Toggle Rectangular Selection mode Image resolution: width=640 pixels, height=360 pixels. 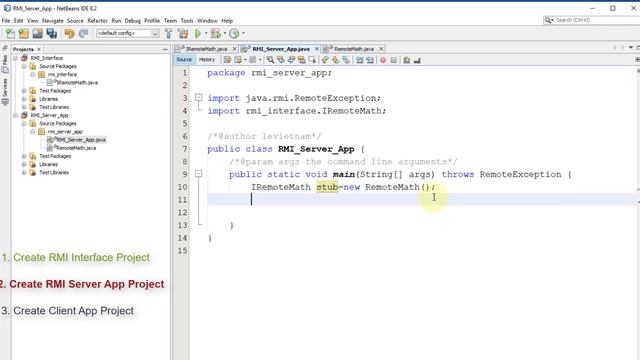(x=312, y=60)
